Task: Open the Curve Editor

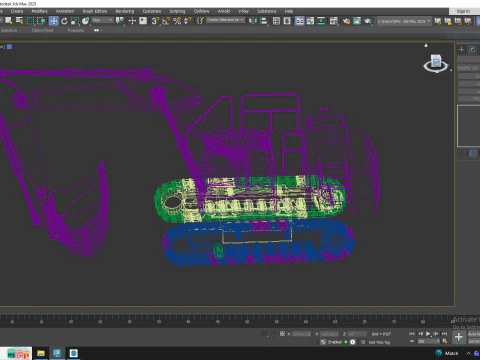Action: pyautogui.click(x=310, y=21)
